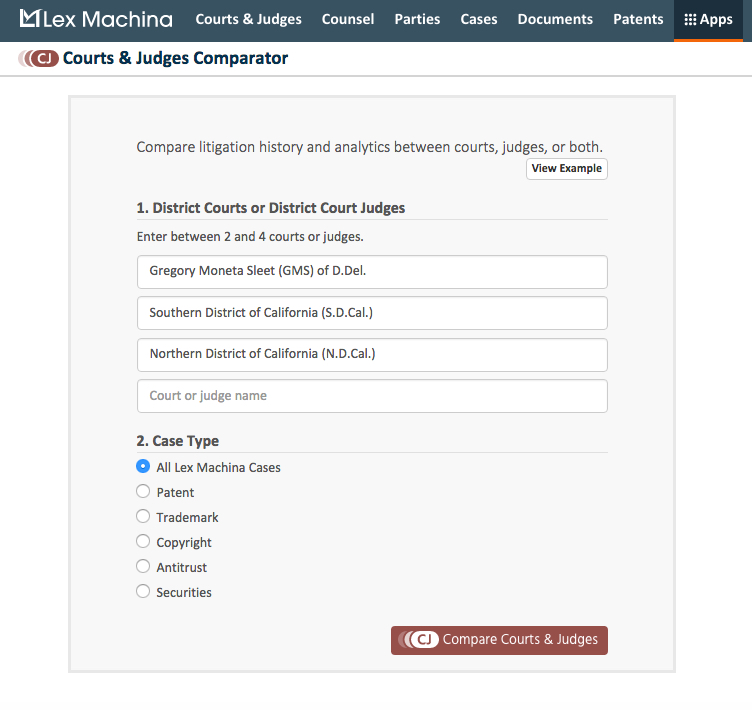
Task: Select the Securities radio option
Action: 143,592
